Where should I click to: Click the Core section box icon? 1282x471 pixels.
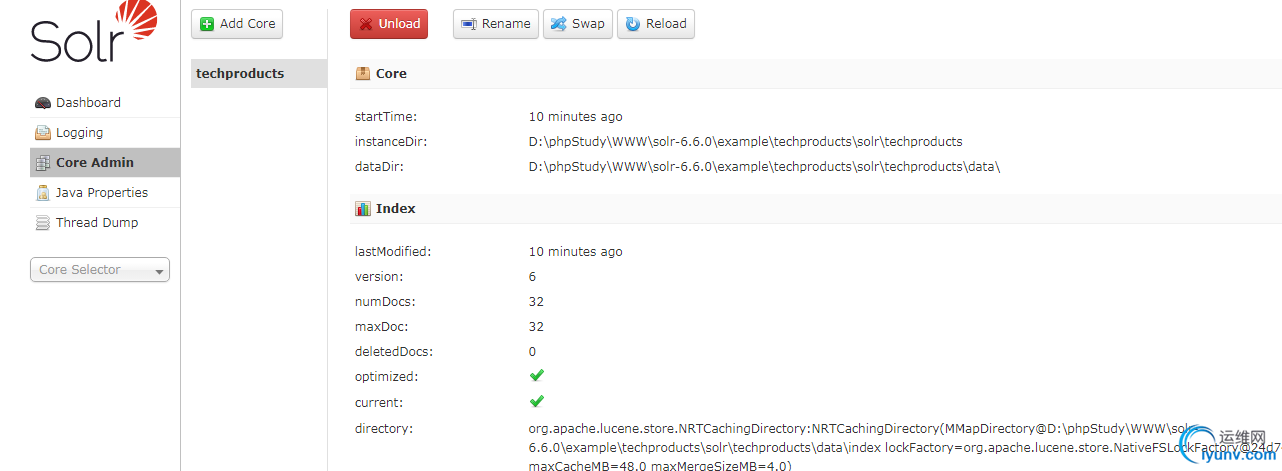tap(363, 74)
